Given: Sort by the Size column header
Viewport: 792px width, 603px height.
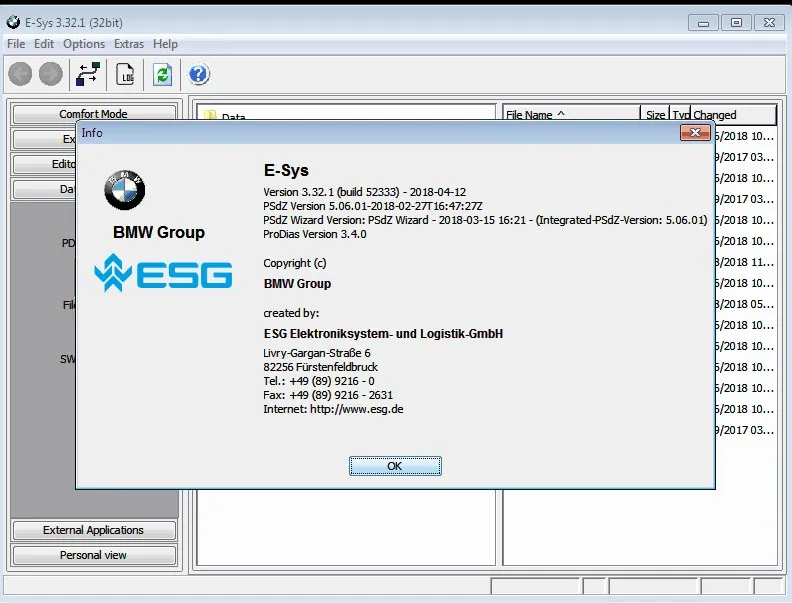Looking at the screenshot, I should pos(655,115).
